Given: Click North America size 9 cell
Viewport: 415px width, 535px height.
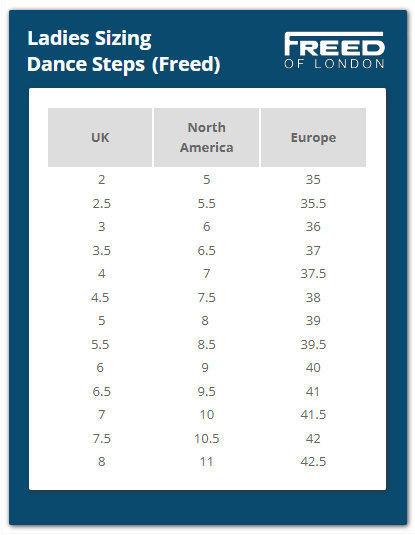Looking at the screenshot, I should [x=205, y=368].
